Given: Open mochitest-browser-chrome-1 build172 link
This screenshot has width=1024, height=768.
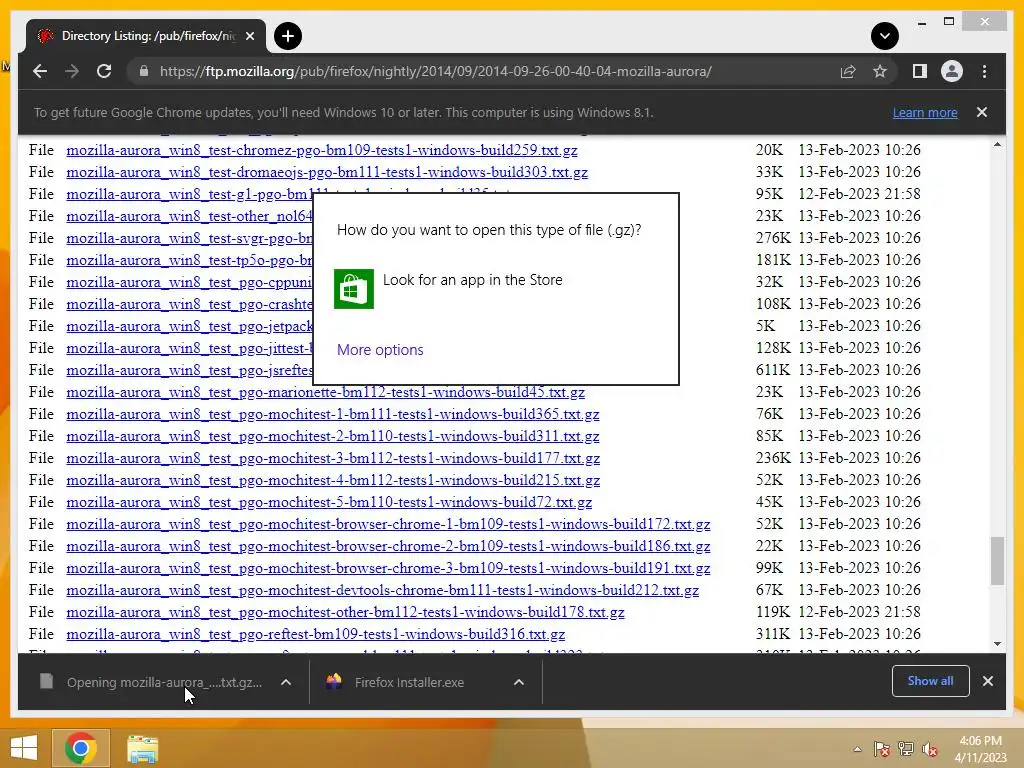Looking at the screenshot, I should 388,524.
